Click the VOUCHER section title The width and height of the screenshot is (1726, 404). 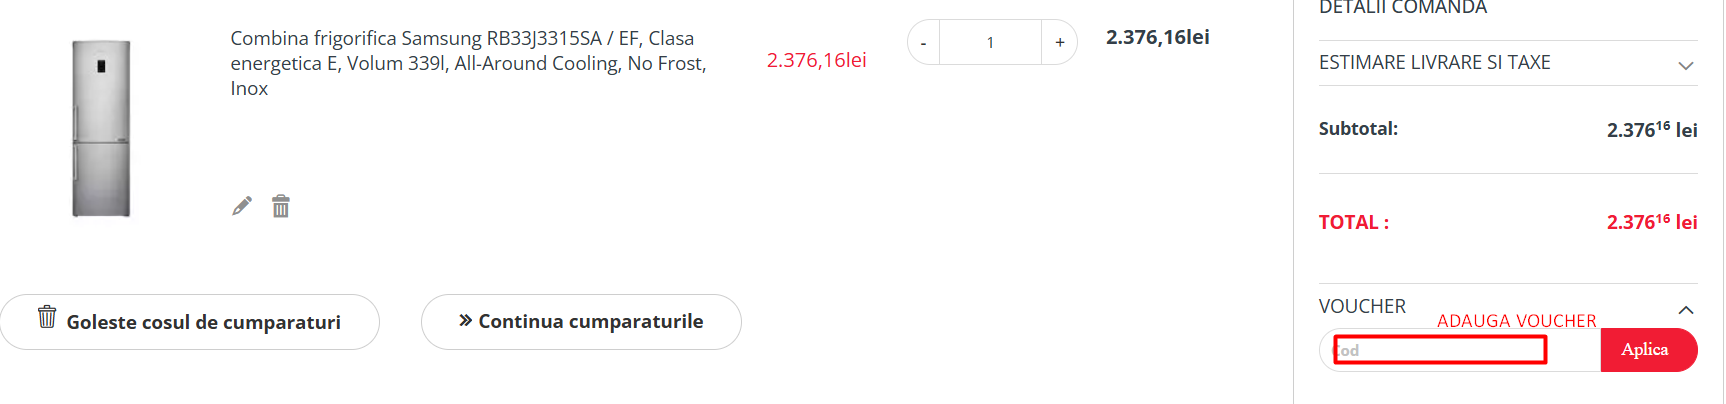click(1362, 307)
